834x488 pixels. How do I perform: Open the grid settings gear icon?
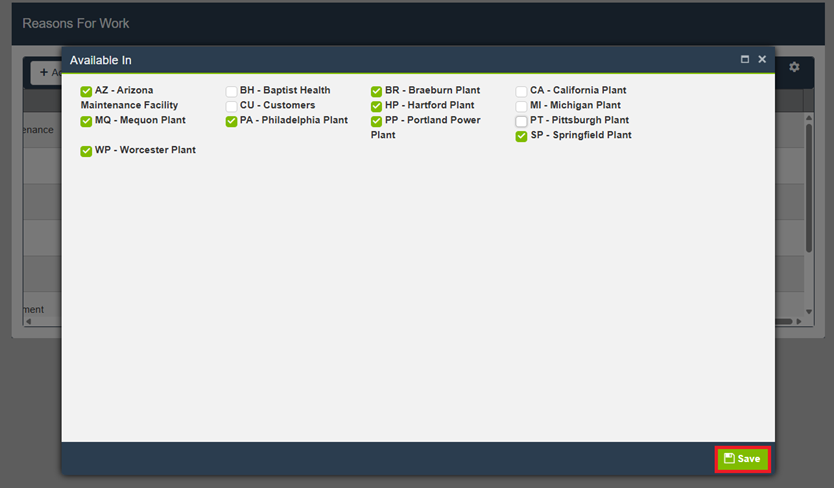click(794, 67)
